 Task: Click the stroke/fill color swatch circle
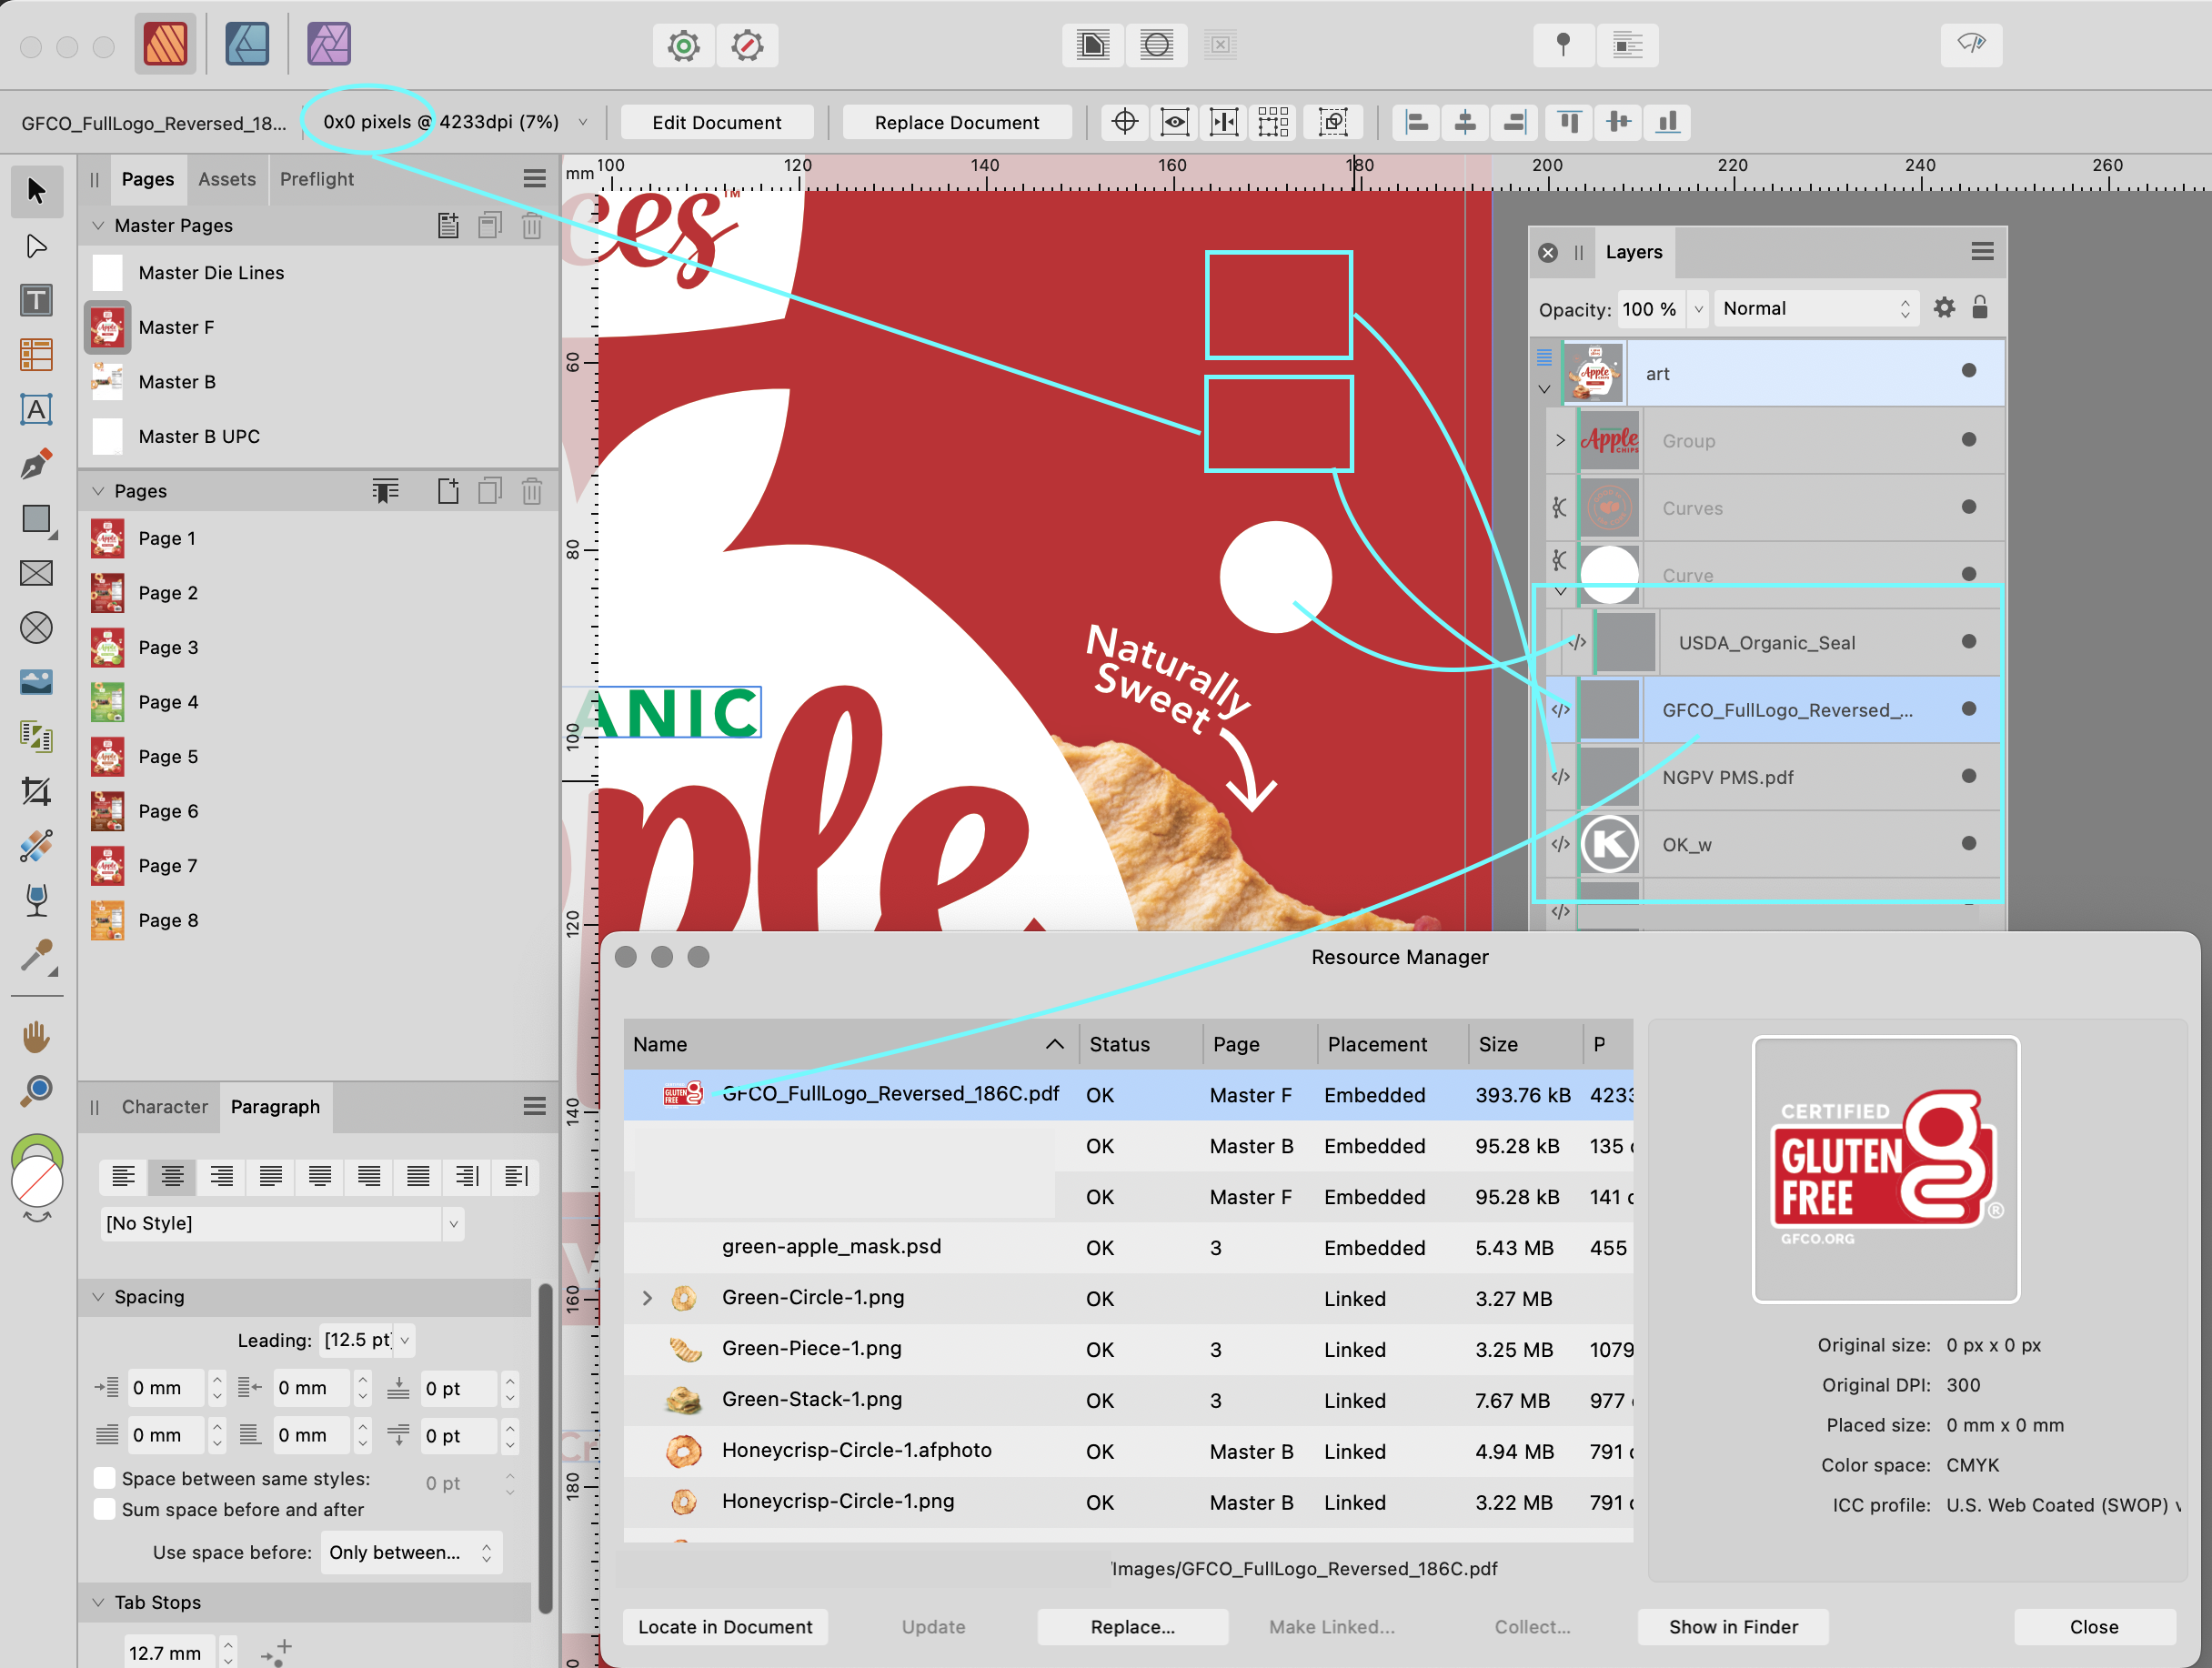36,1182
